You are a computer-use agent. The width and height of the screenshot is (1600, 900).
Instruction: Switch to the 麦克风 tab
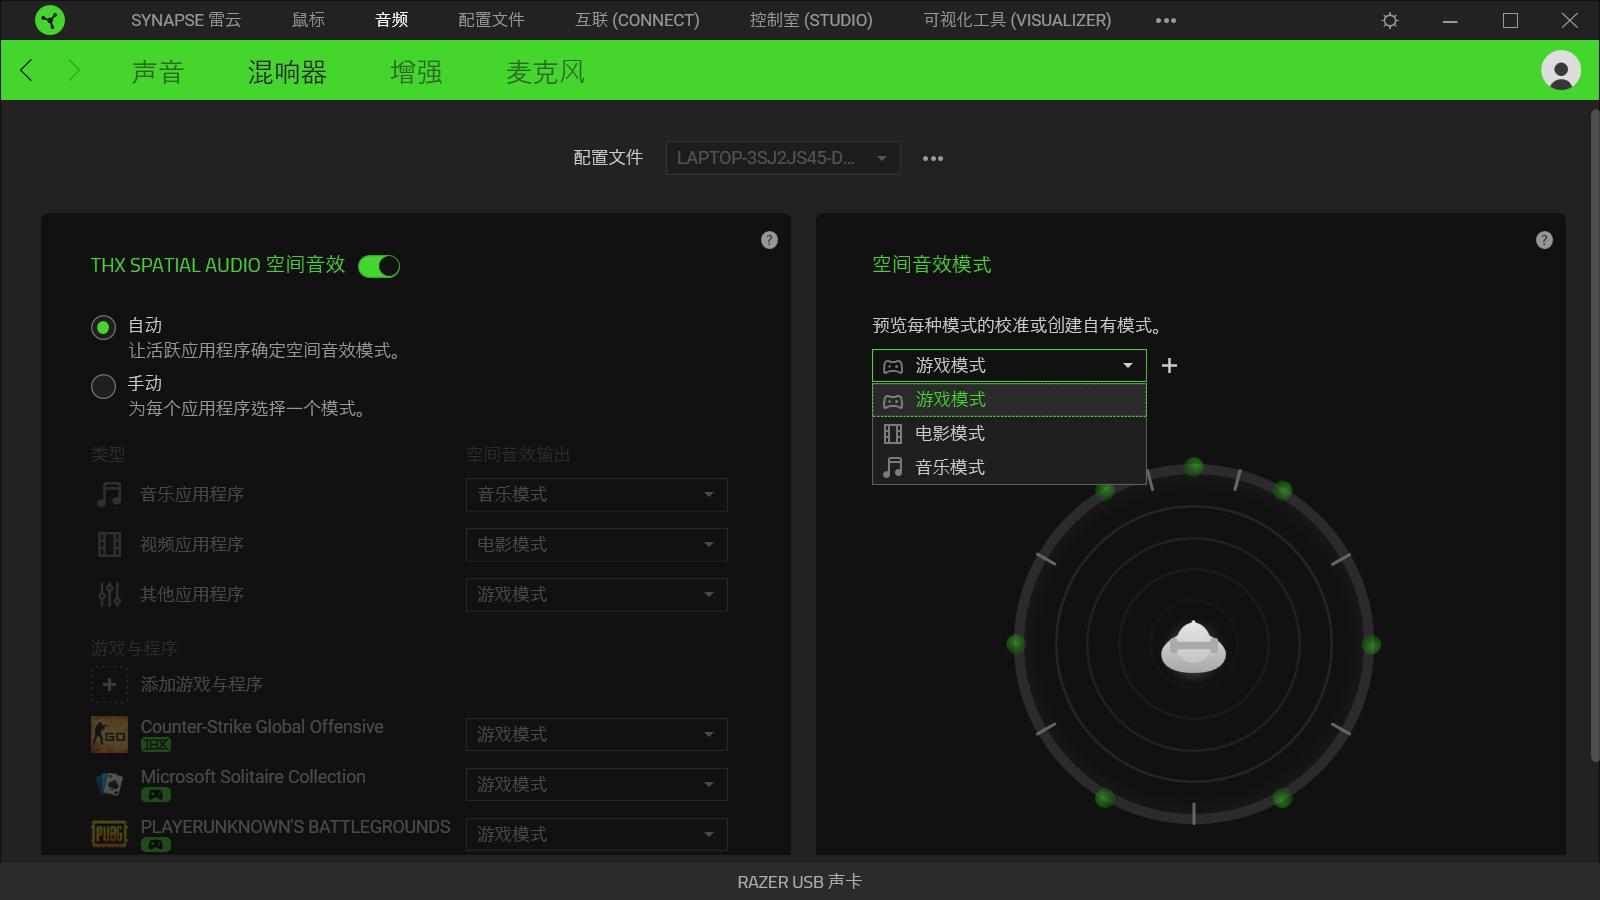(x=545, y=71)
